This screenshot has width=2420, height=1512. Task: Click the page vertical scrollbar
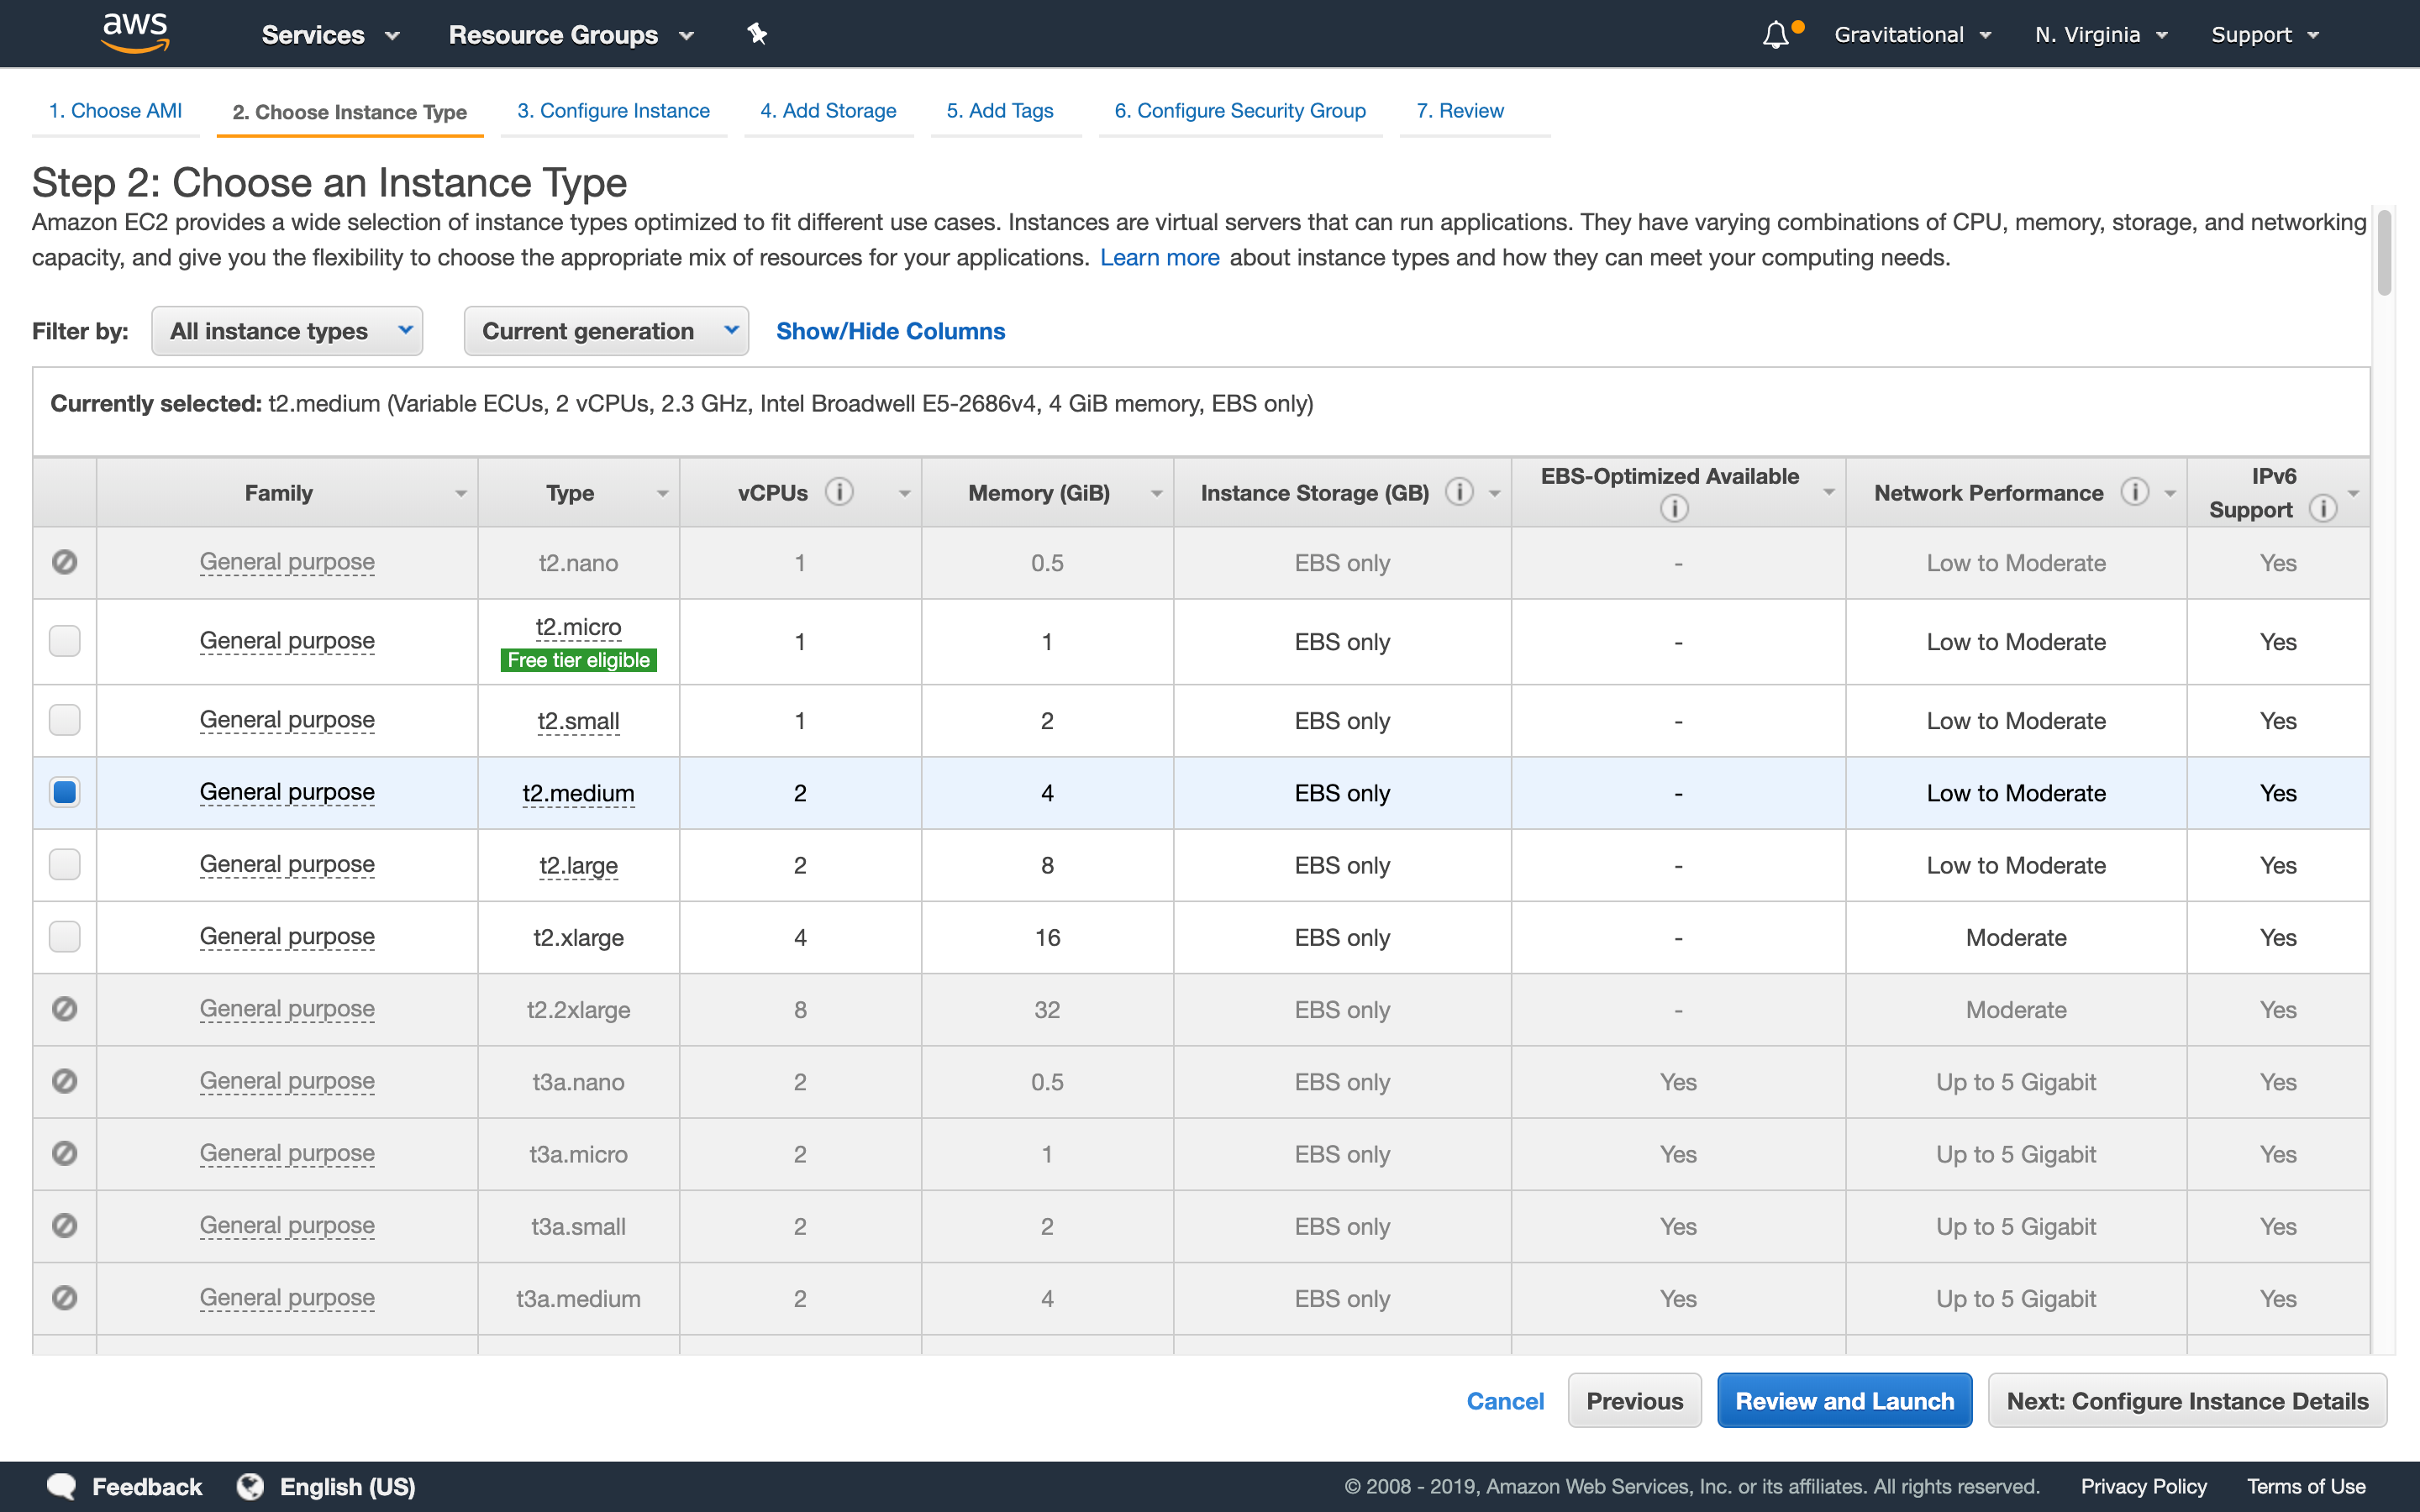(x=2384, y=252)
